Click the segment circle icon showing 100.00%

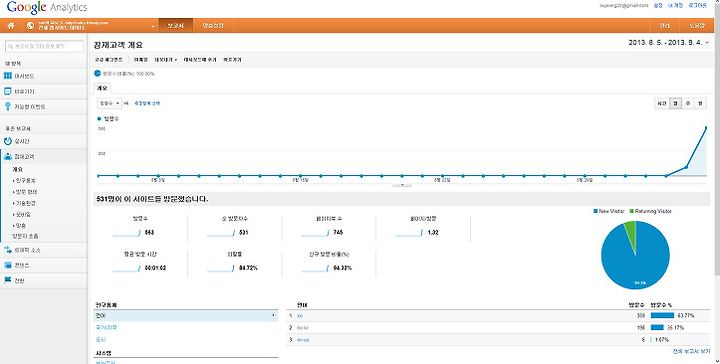(x=97, y=73)
